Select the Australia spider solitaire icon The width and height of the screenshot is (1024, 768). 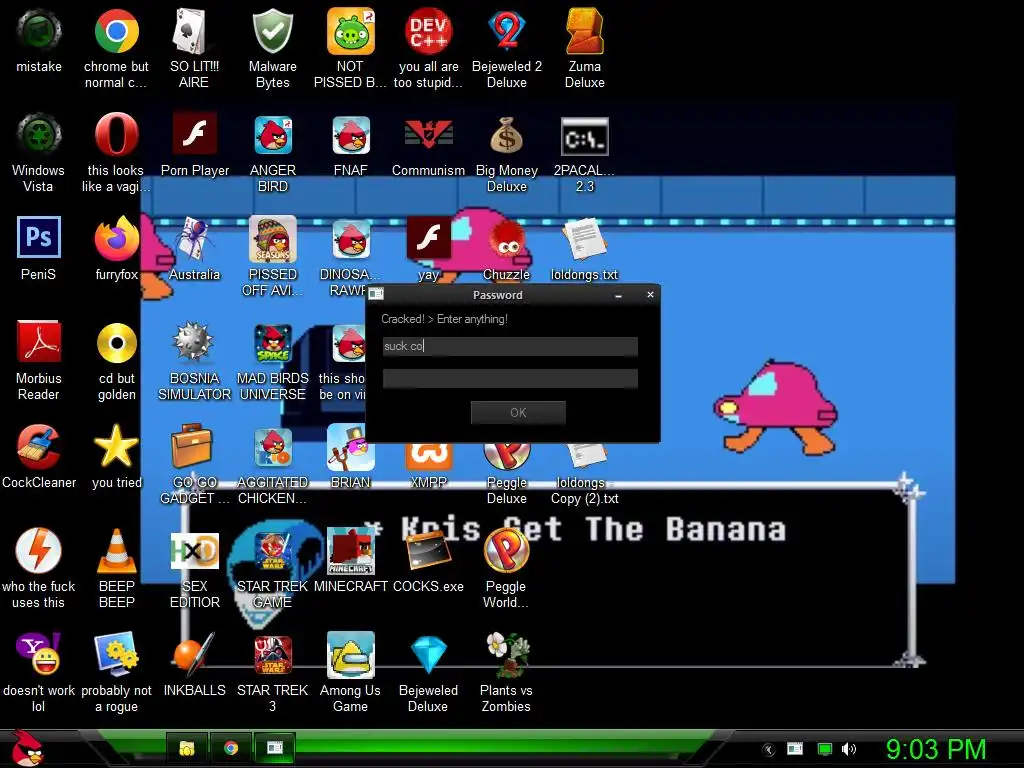click(194, 239)
